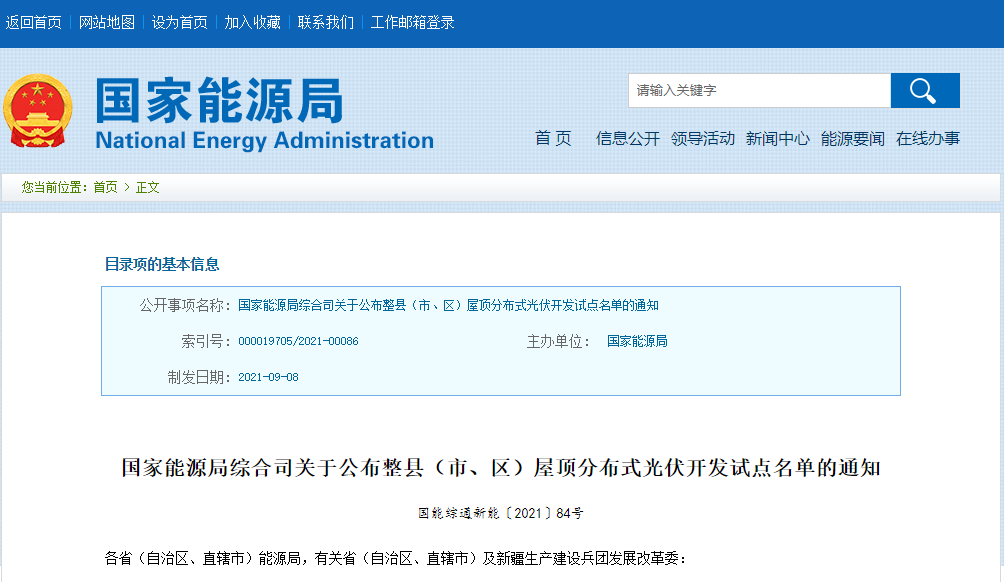
Task: Click 首页 in the breadcrumb path
Action: pyautogui.click(x=105, y=188)
